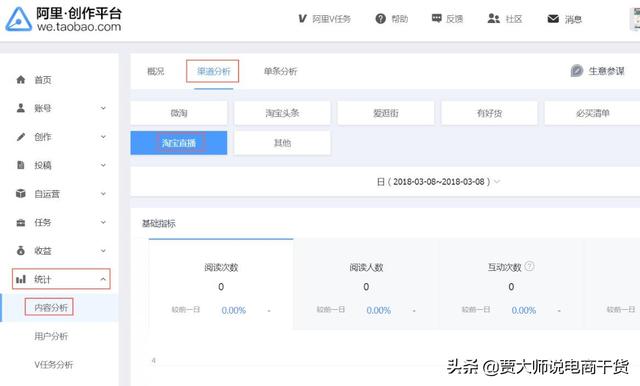Select the 阅读人数 metric card
The height and width of the screenshot is (386, 640).
click(366, 284)
